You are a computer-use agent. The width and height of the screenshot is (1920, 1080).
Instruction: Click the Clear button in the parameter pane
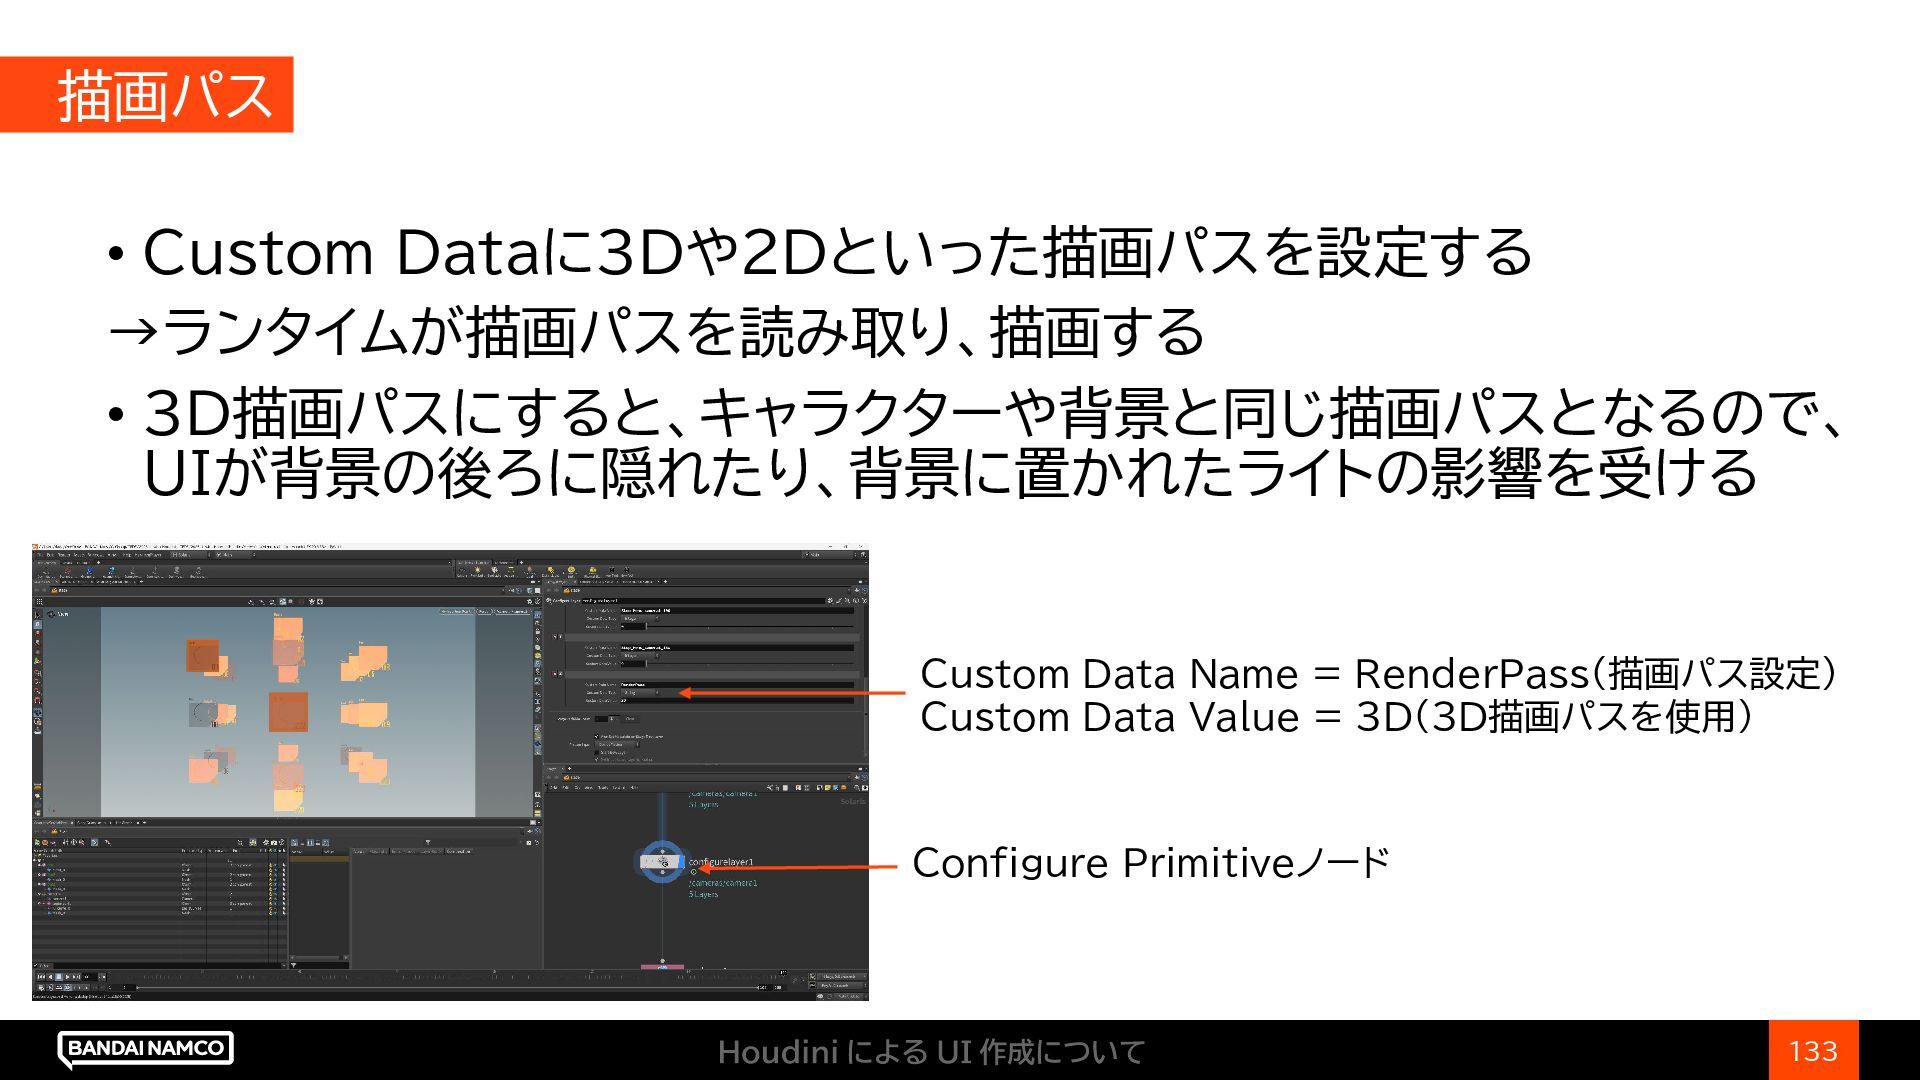(630, 719)
